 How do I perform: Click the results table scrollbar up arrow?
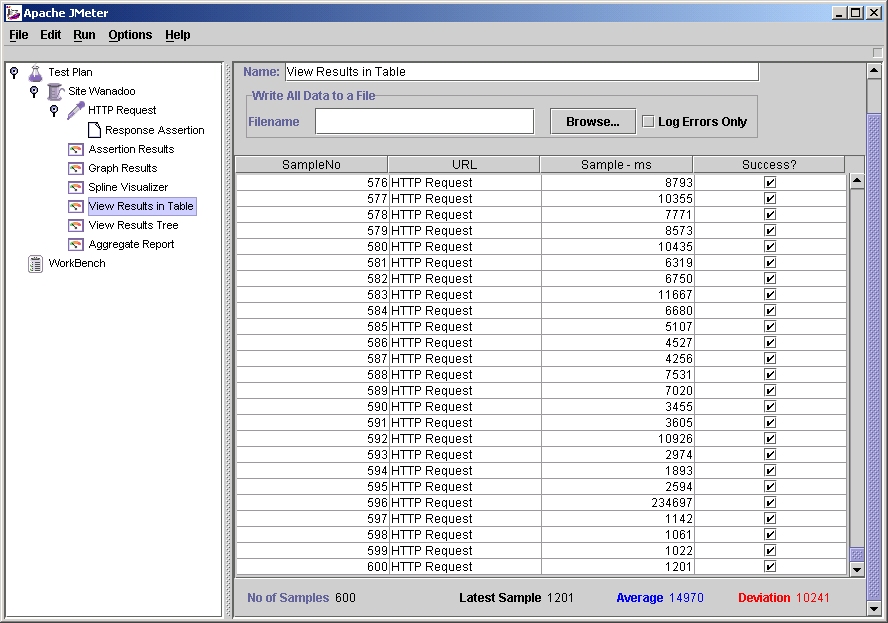(x=856, y=182)
